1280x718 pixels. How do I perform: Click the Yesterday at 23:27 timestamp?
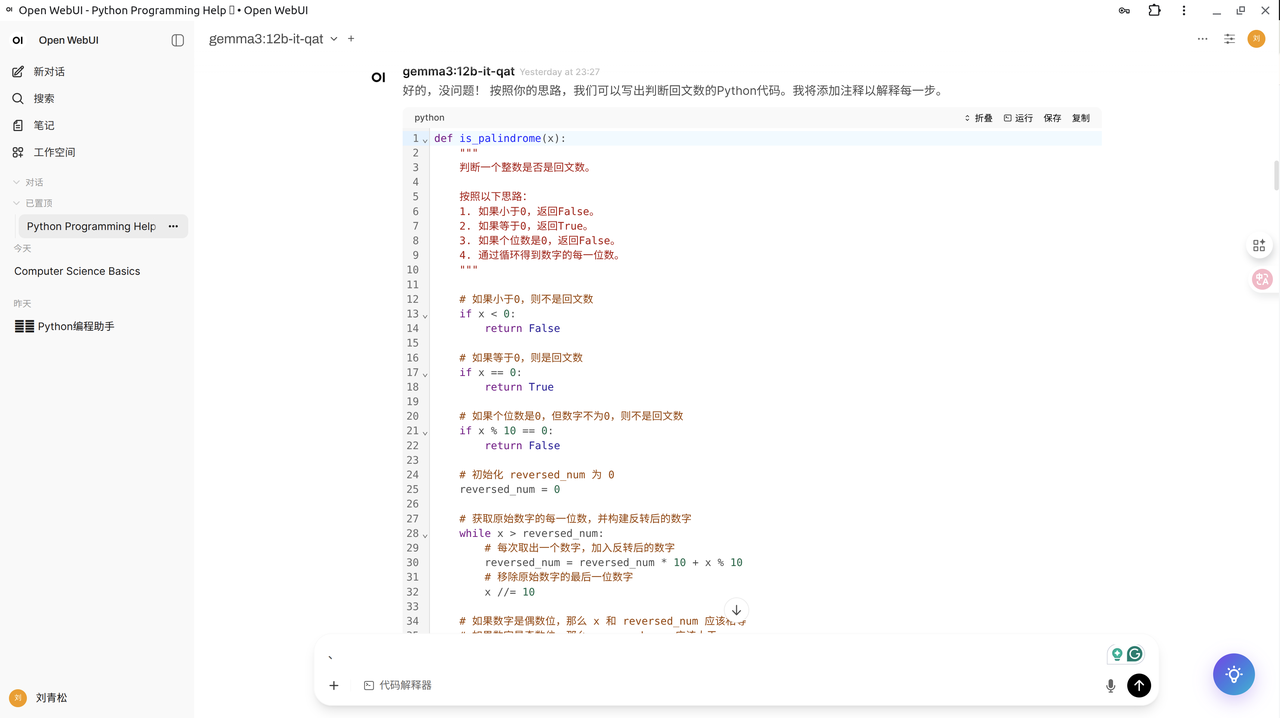pos(560,72)
